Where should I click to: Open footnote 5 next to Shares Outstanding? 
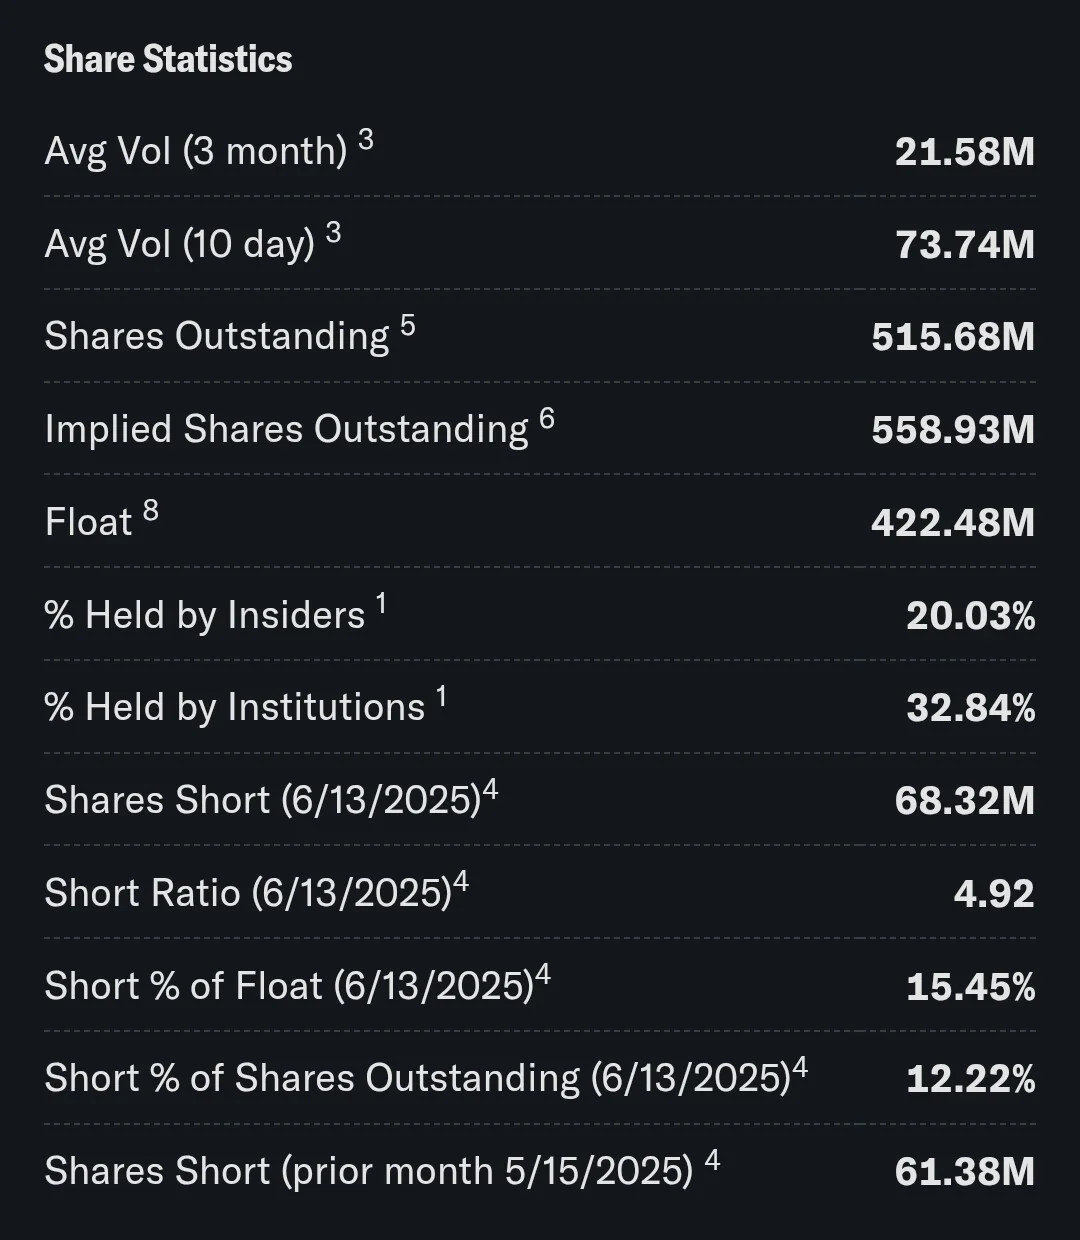[x=407, y=326]
